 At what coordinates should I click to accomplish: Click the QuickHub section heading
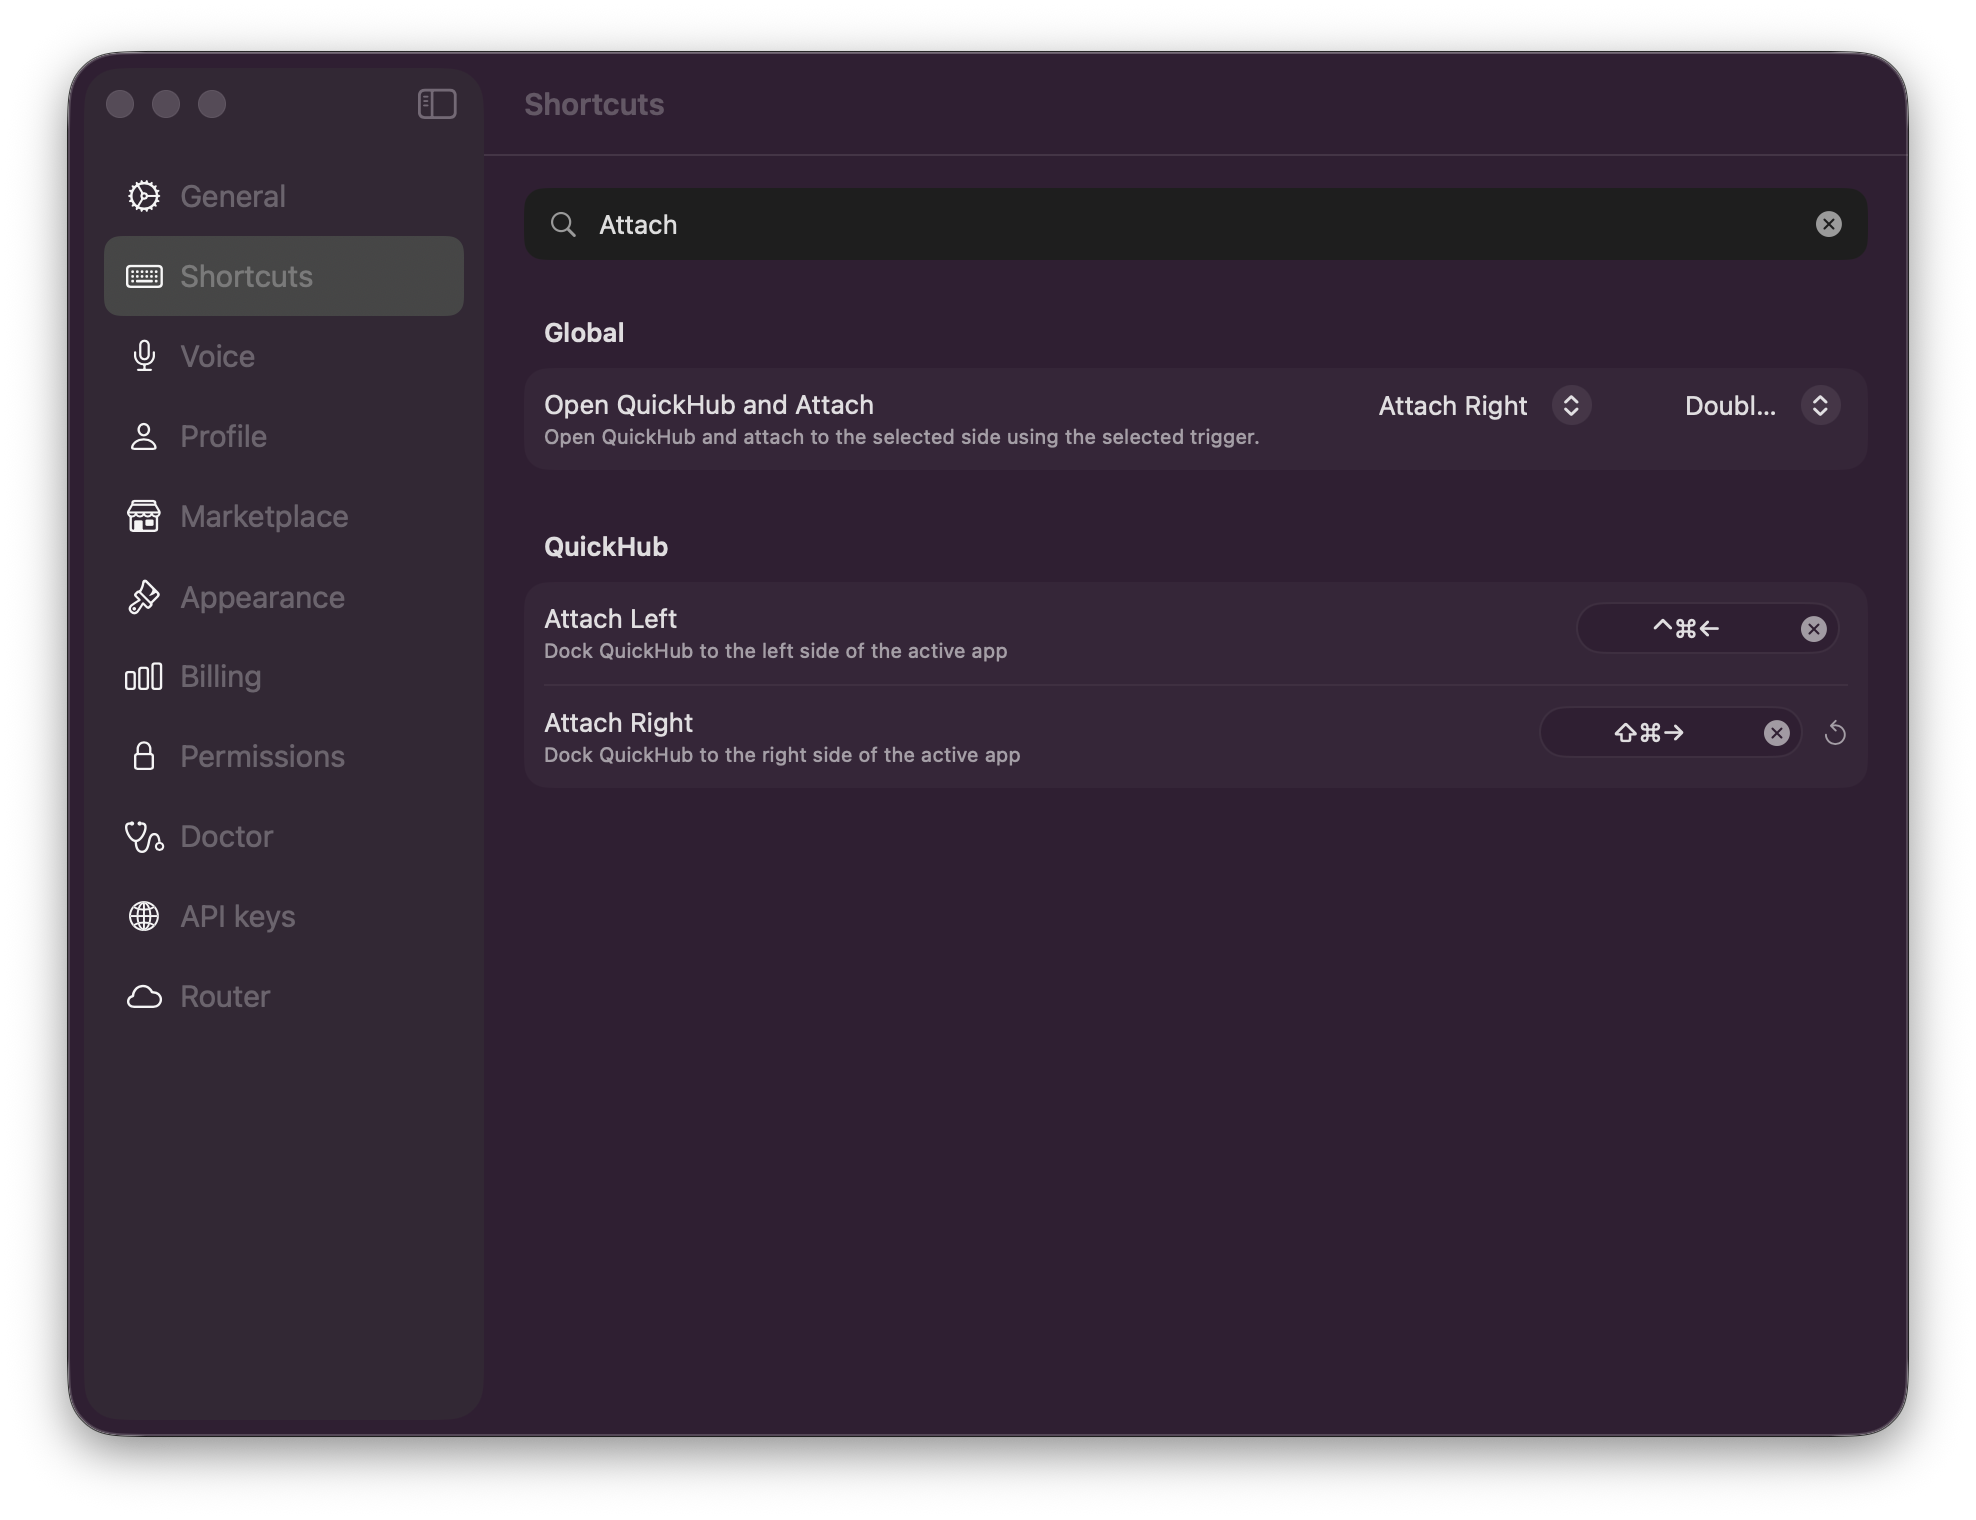[x=606, y=547]
